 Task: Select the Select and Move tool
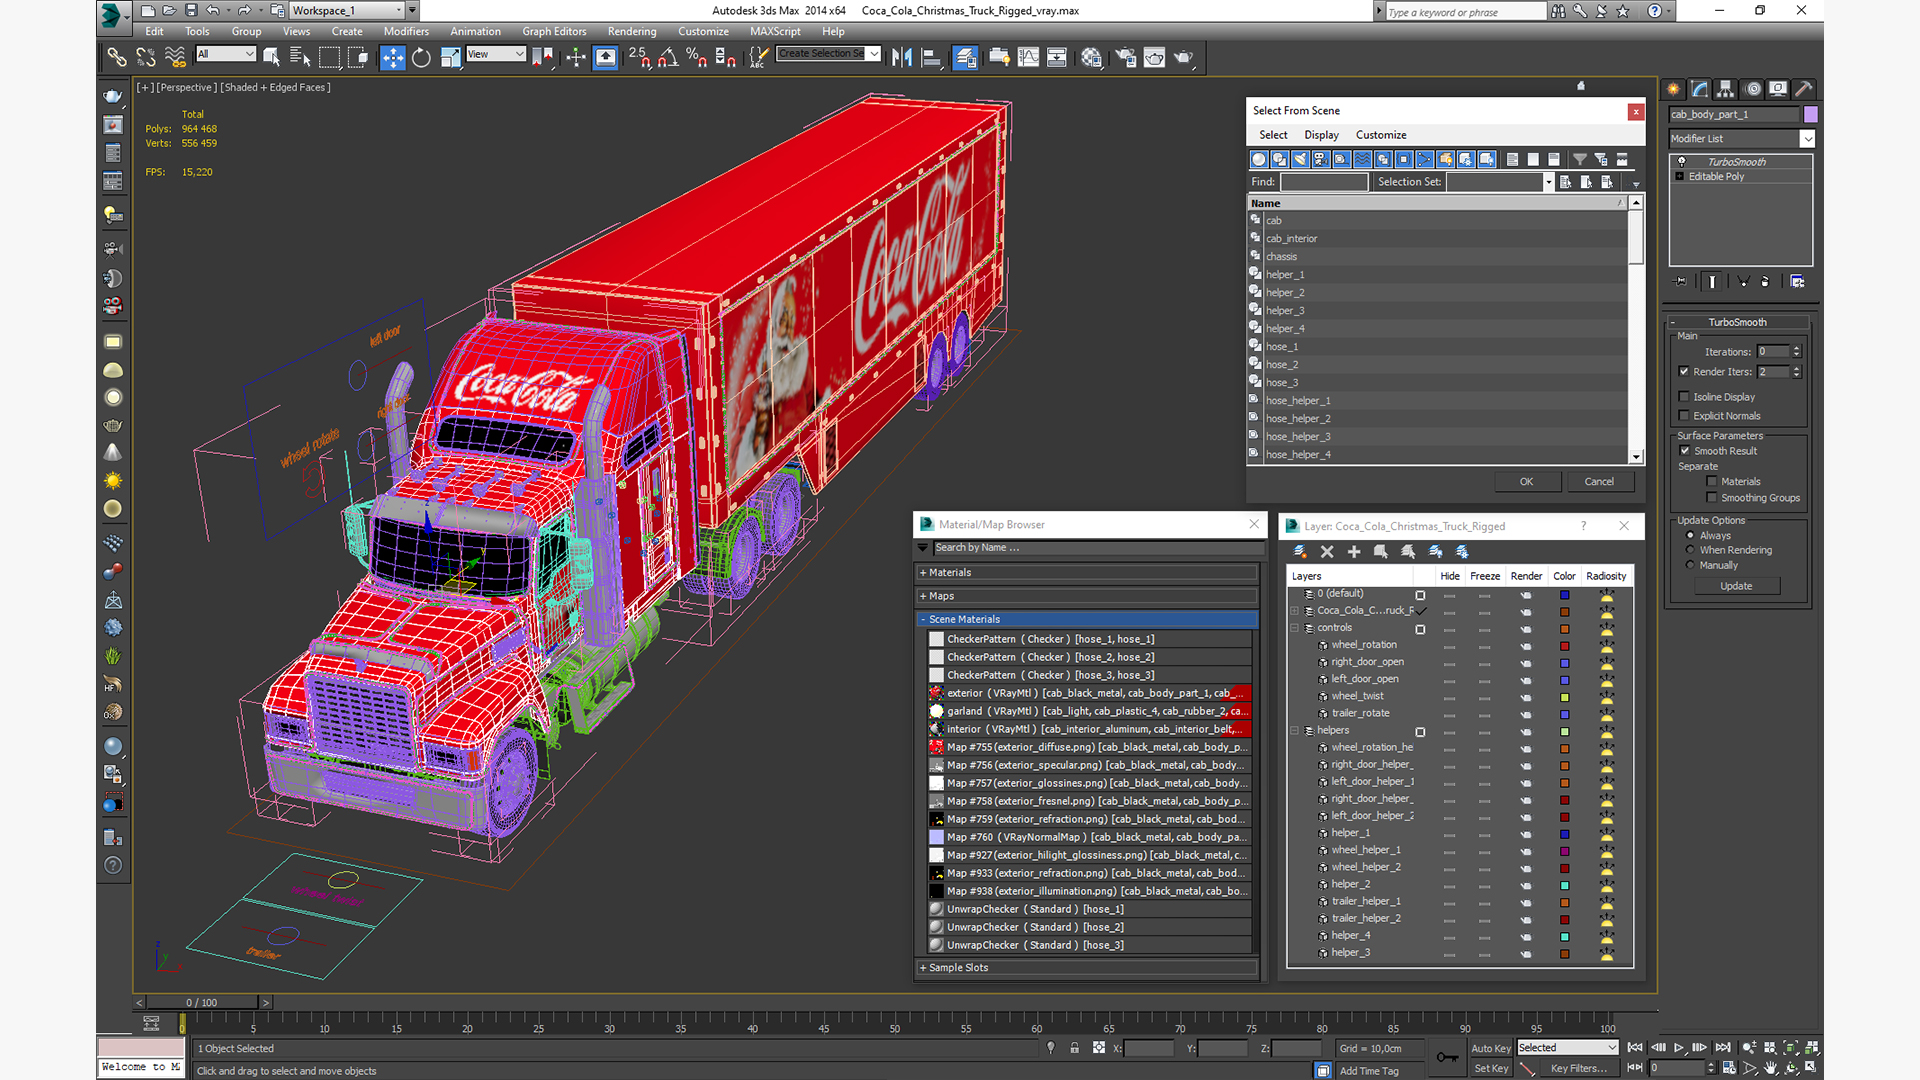393,58
